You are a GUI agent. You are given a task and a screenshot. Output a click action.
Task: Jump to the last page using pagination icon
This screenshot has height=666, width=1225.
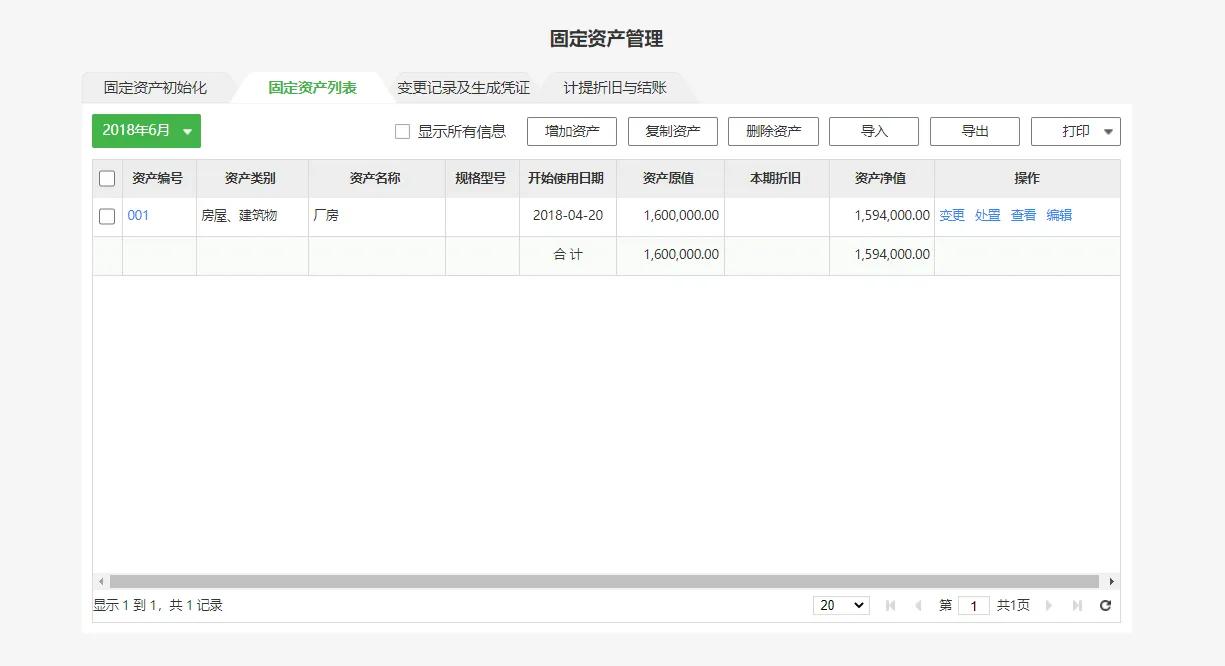pos(1077,604)
